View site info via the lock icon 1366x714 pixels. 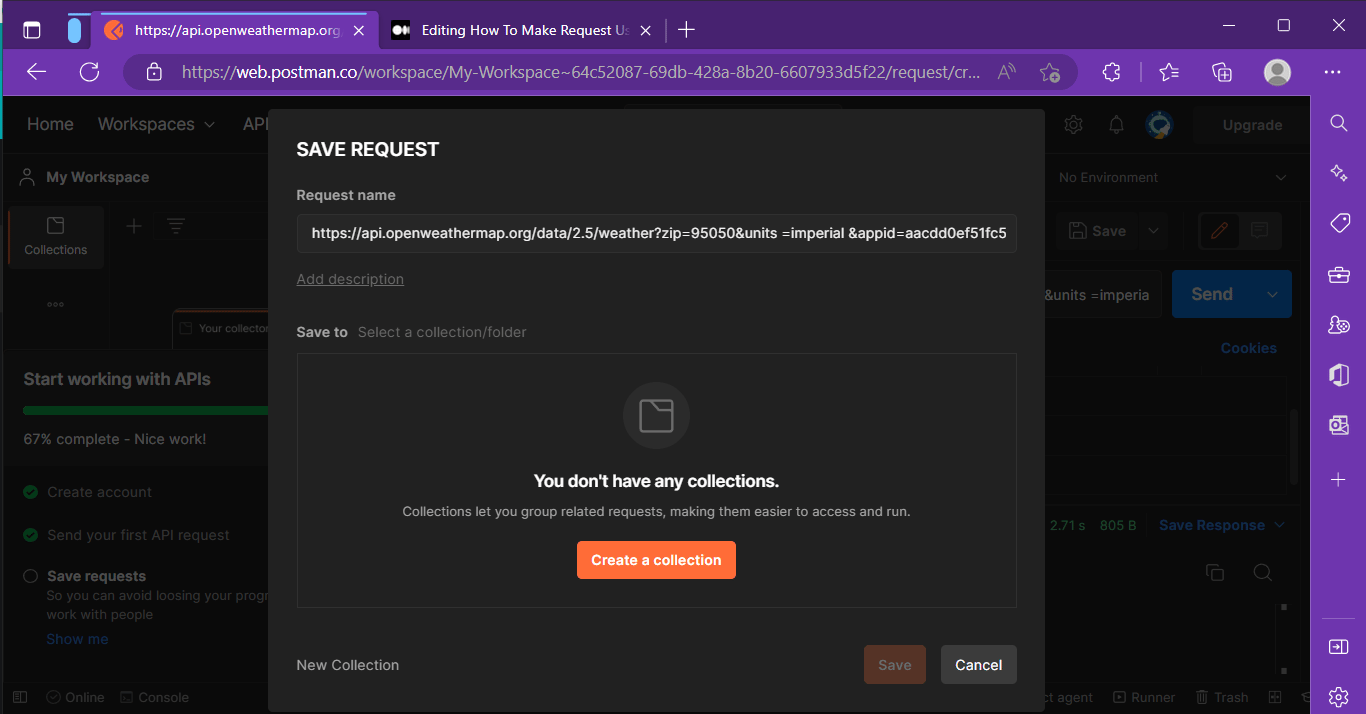tap(154, 72)
